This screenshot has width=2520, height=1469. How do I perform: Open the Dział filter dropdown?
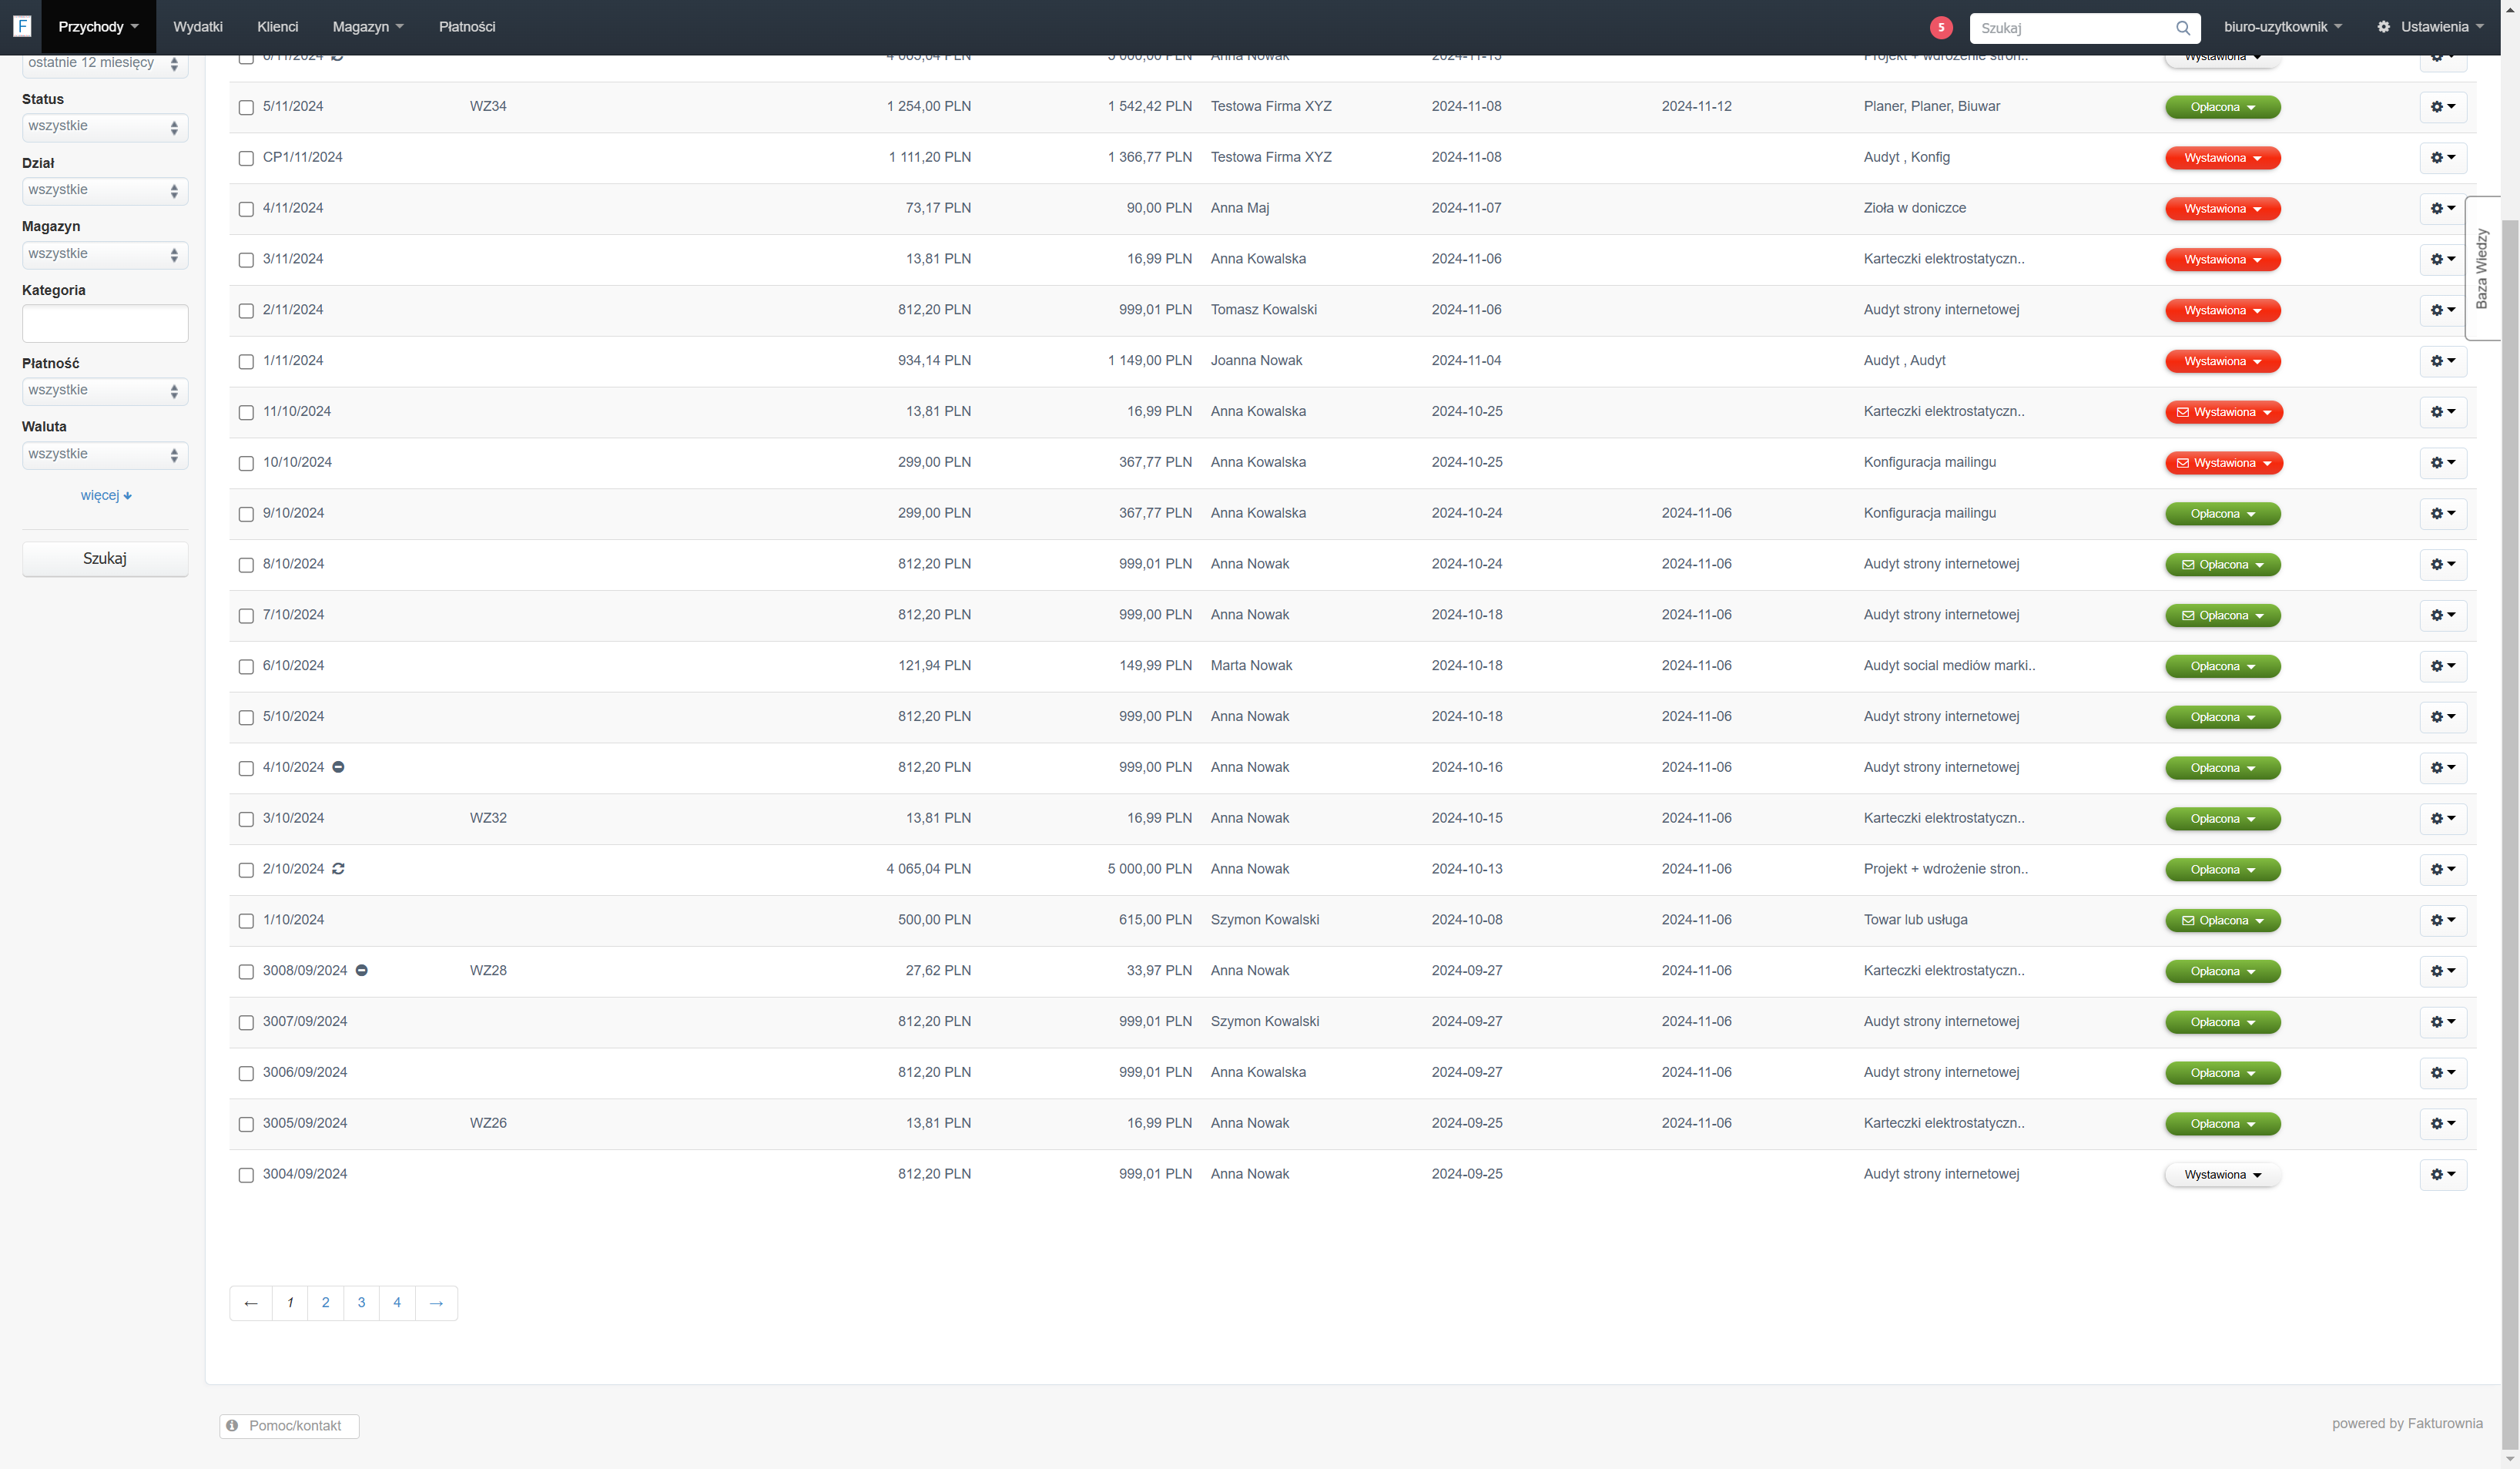tap(105, 191)
